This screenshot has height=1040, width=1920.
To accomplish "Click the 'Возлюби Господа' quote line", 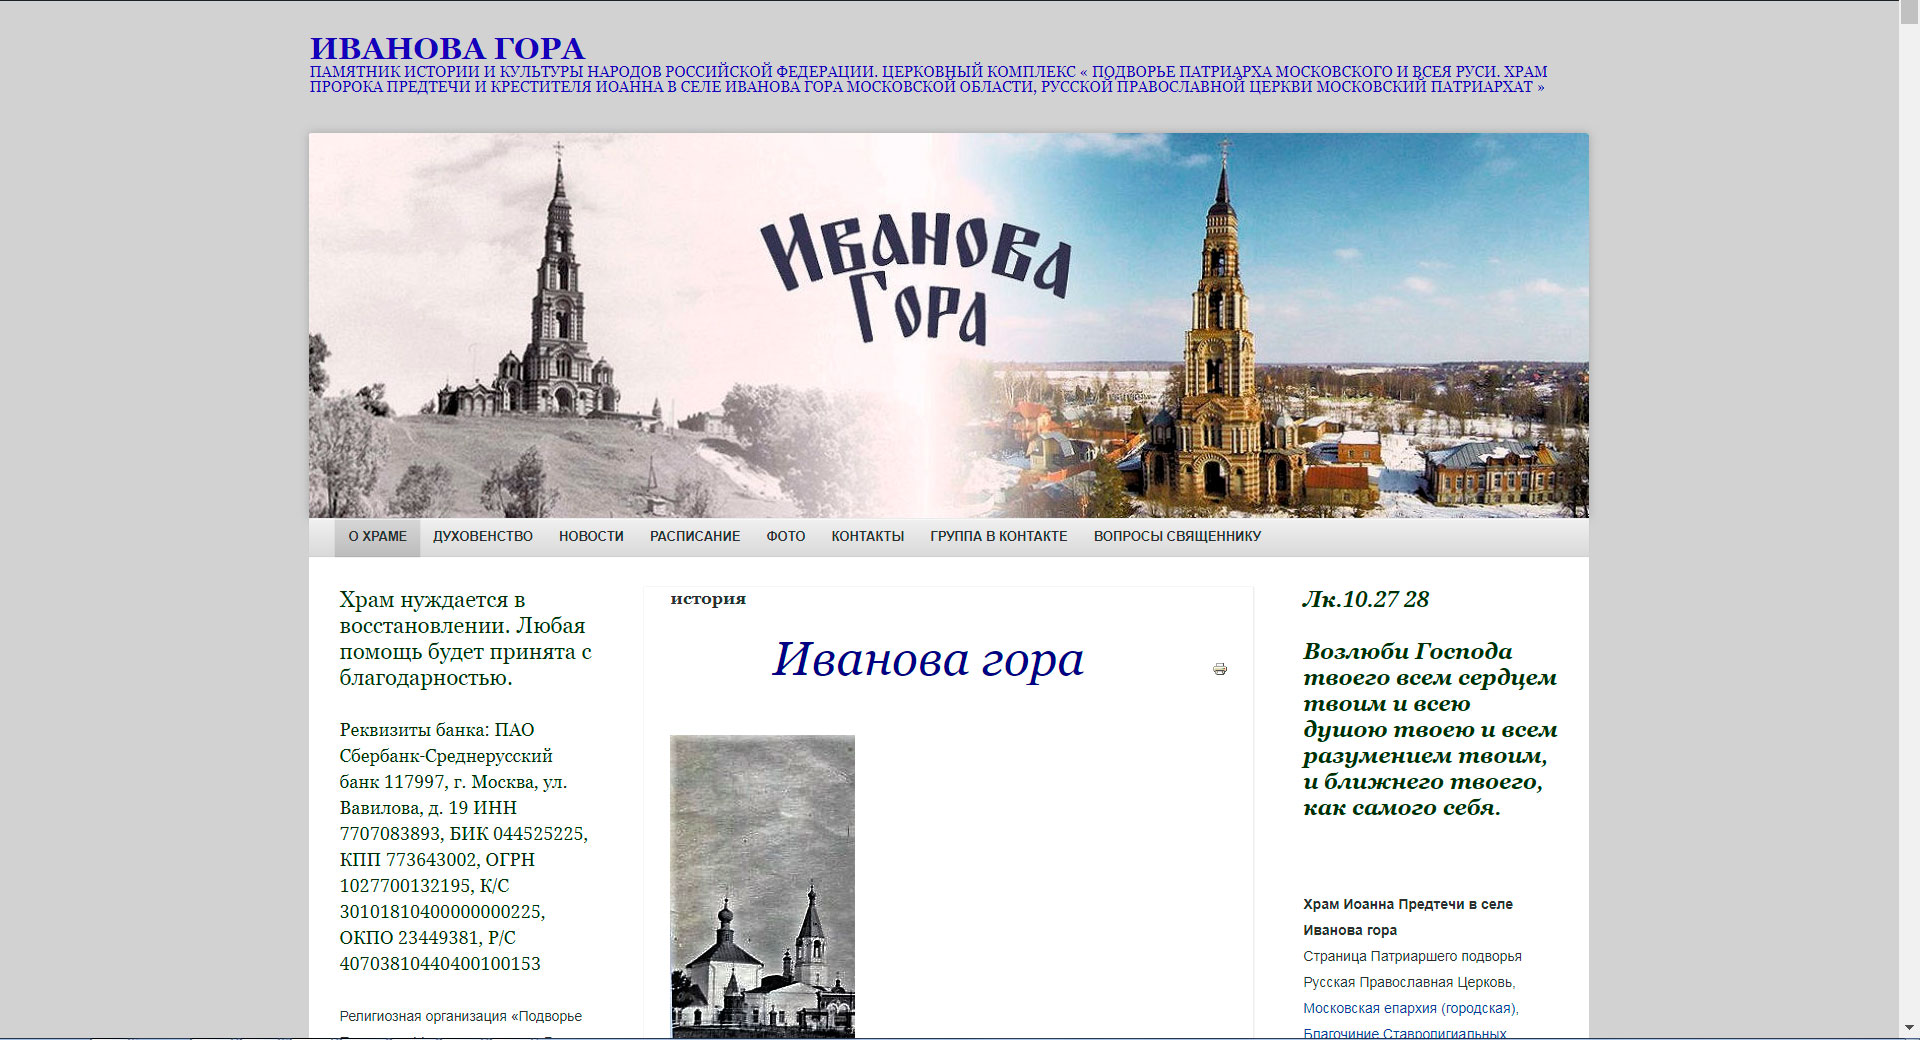I will (x=1407, y=652).
